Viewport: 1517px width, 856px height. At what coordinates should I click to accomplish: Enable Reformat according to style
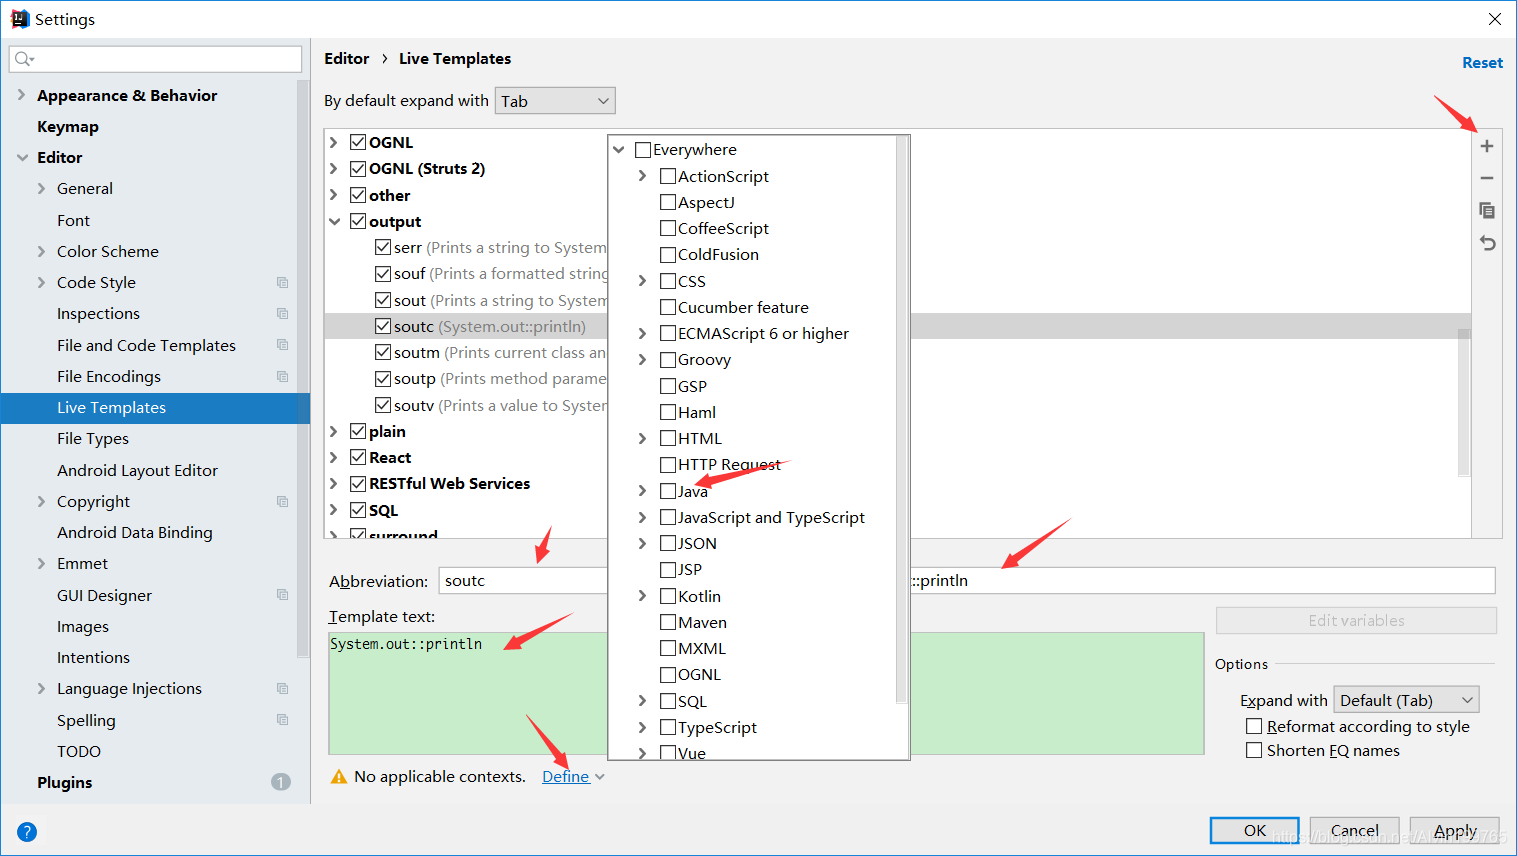point(1254,726)
